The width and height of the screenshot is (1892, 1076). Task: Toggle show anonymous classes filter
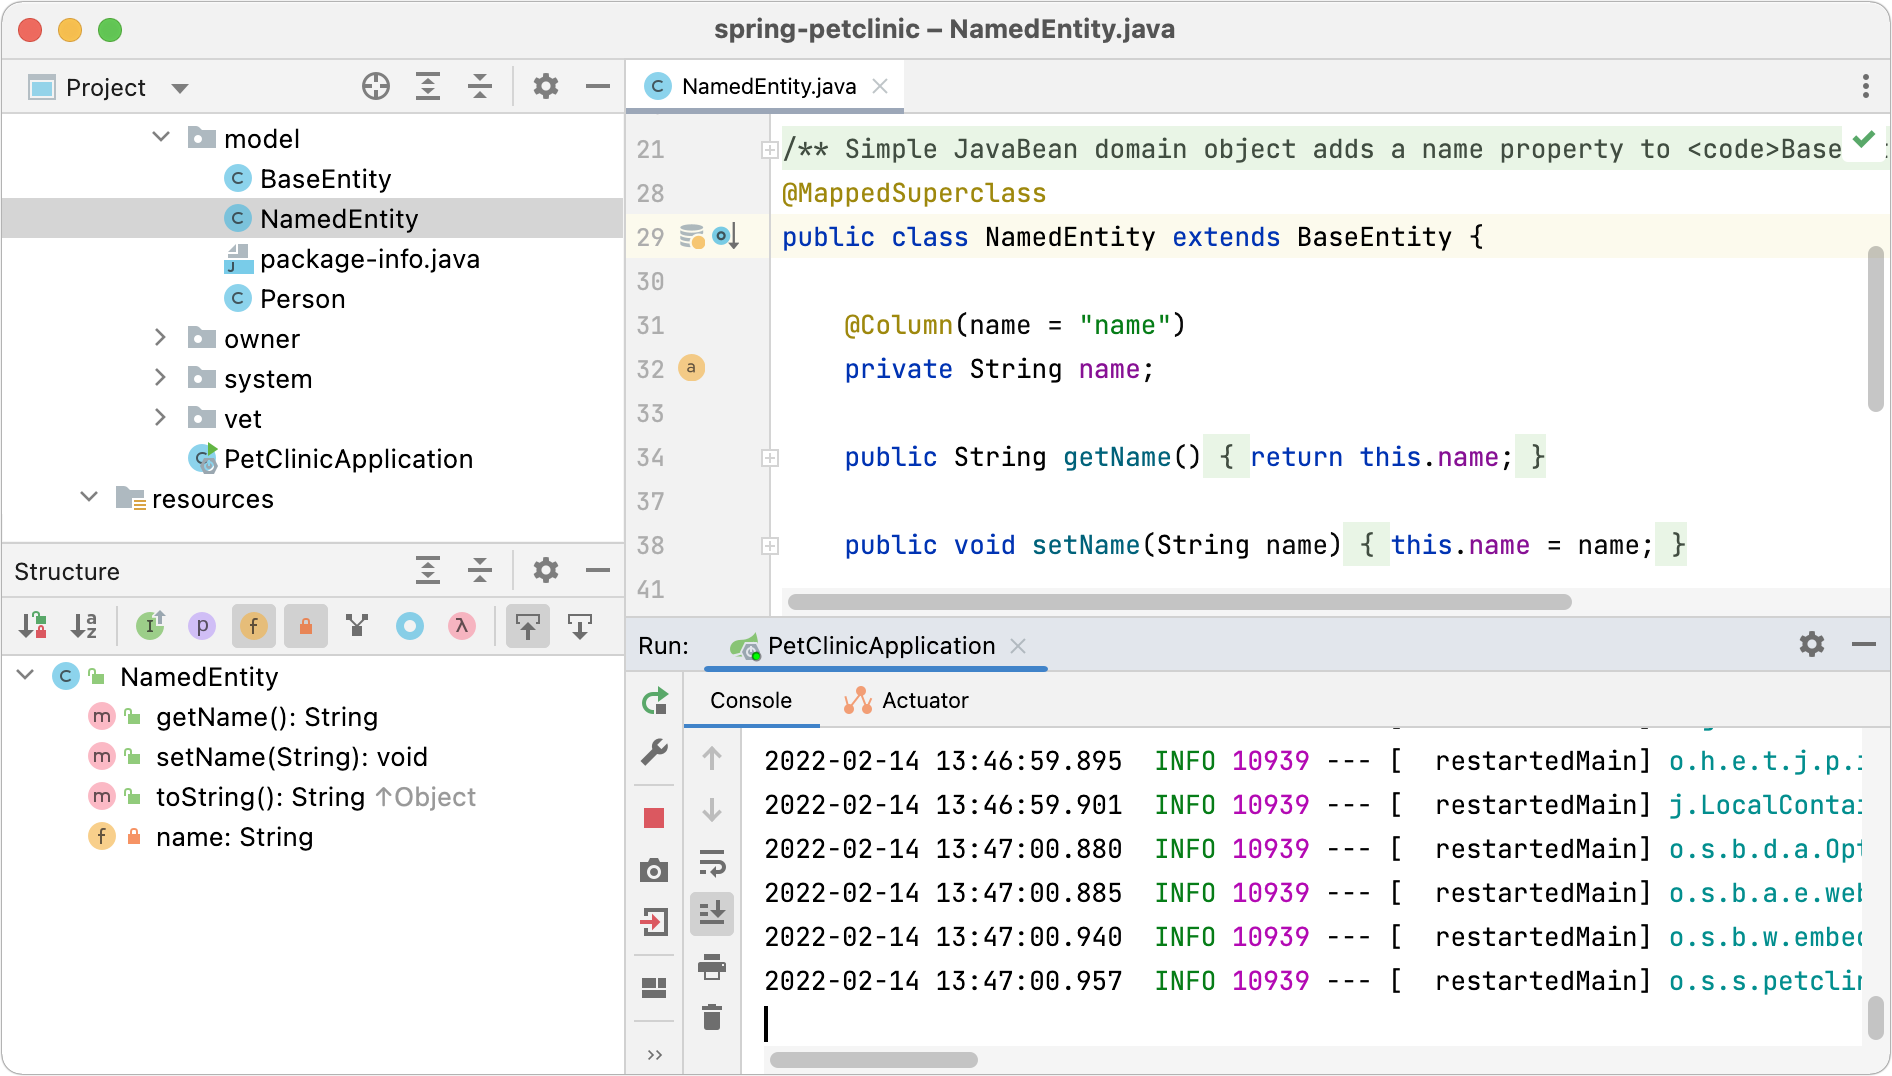pyautogui.click(x=410, y=626)
